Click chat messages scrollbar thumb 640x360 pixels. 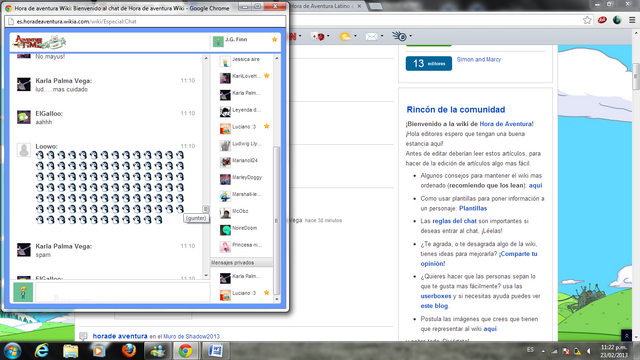pos(206,209)
